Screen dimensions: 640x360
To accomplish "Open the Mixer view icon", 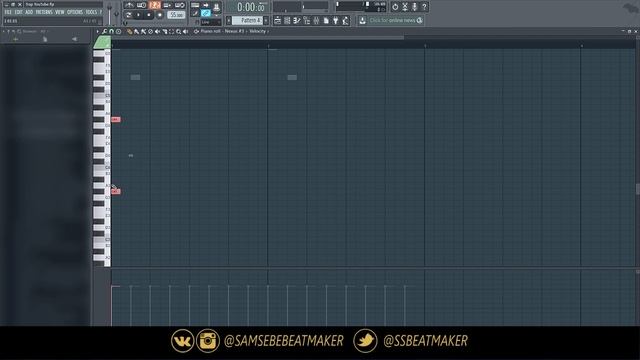I will (x=316, y=20).
